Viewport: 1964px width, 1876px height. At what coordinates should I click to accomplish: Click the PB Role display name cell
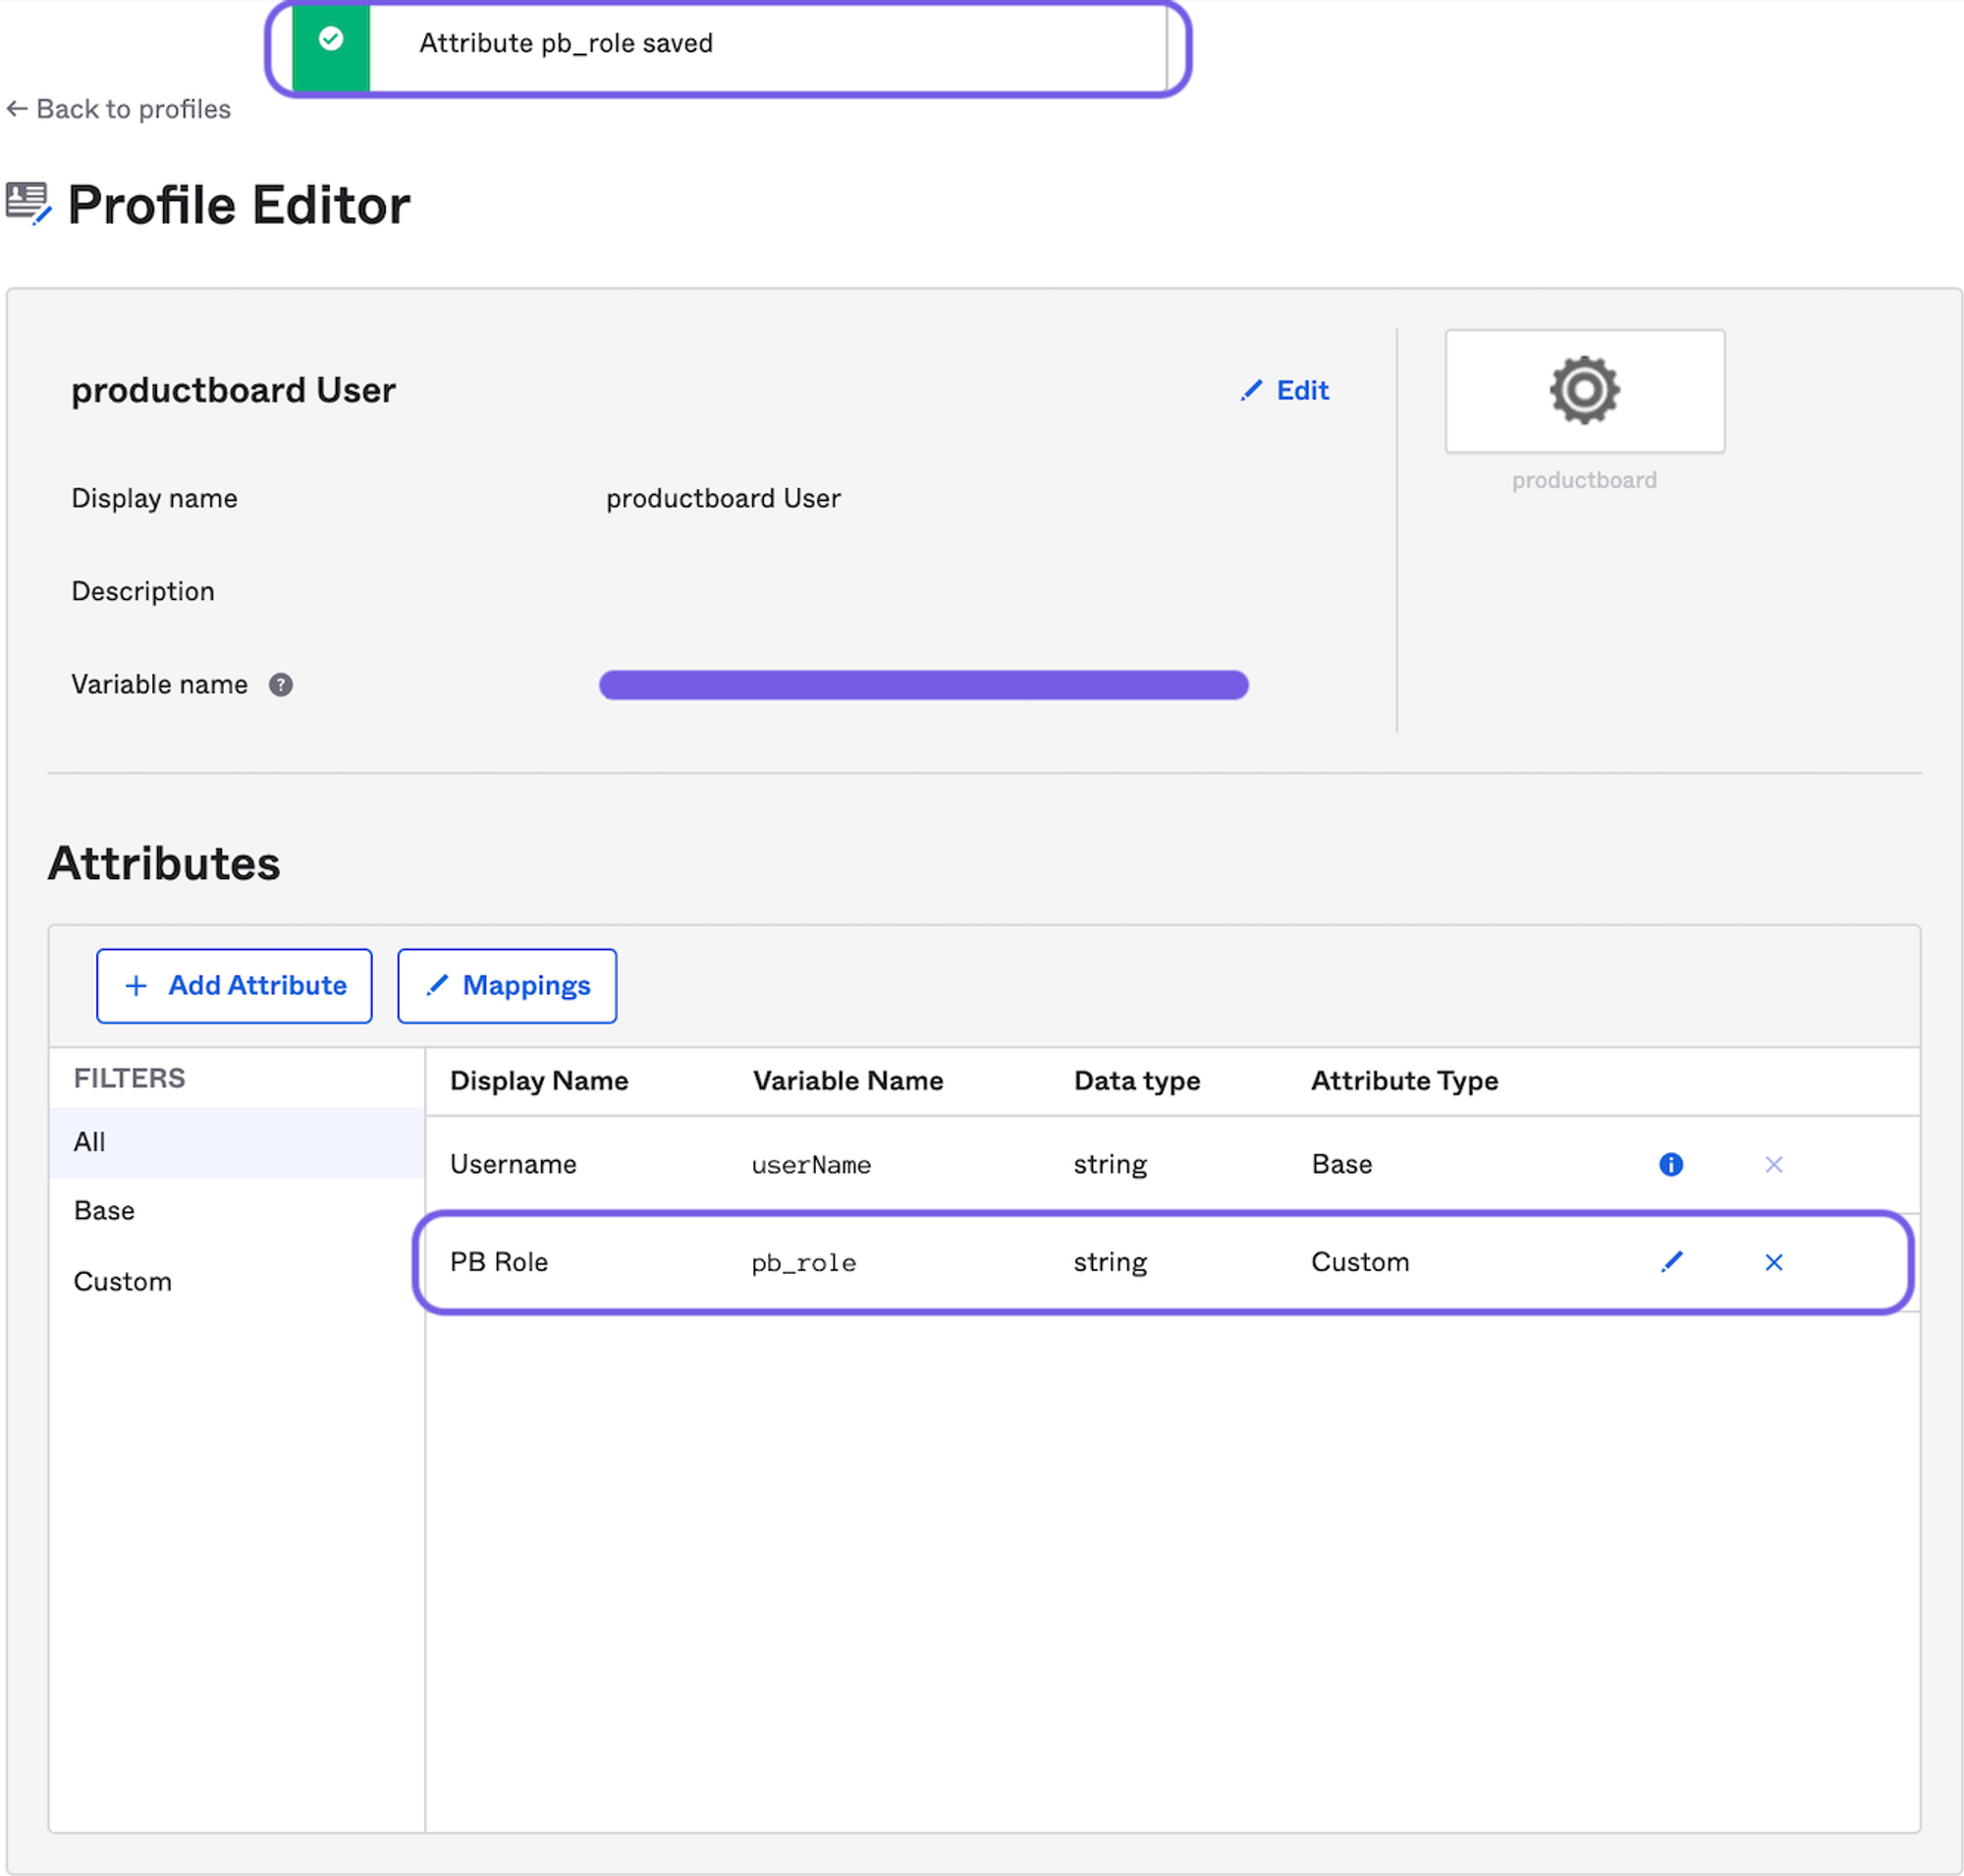coord(499,1262)
